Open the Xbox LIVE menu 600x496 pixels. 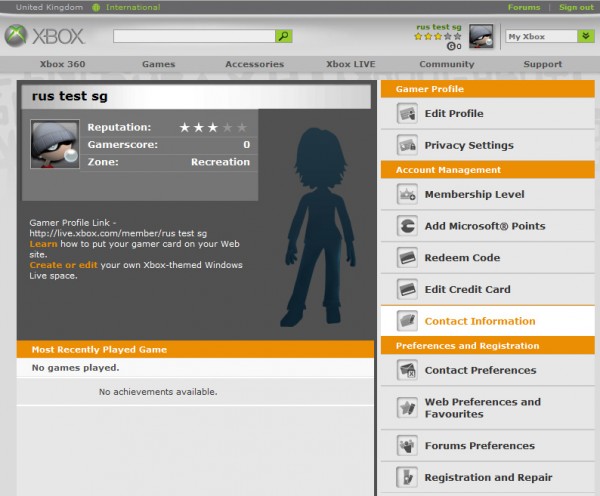click(351, 64)
